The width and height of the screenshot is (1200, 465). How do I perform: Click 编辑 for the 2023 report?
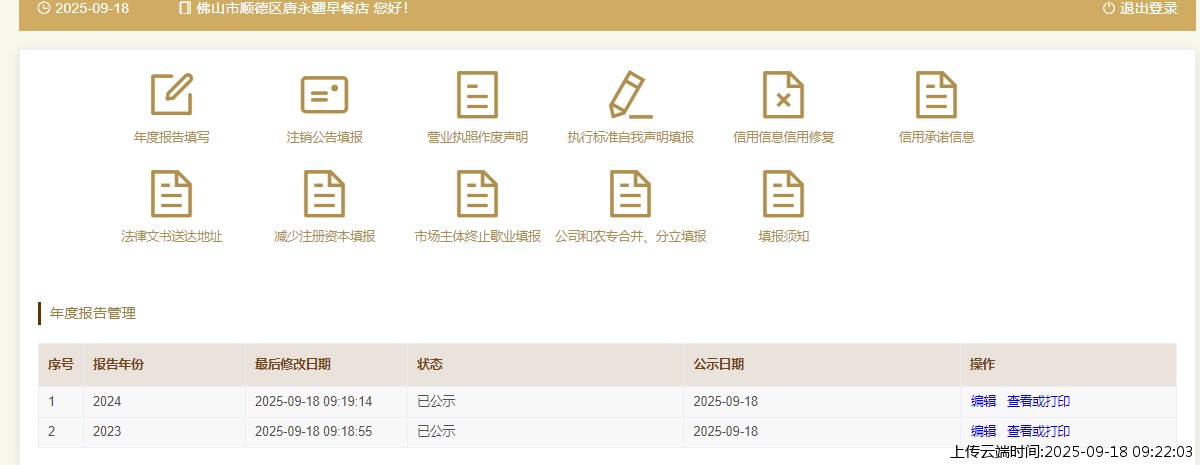tap(983, 431)
